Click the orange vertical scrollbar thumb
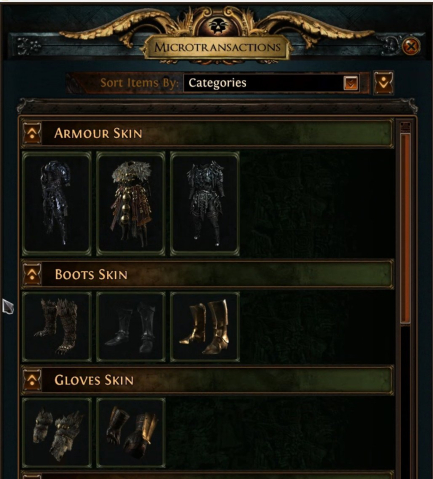 click(405, 228)
